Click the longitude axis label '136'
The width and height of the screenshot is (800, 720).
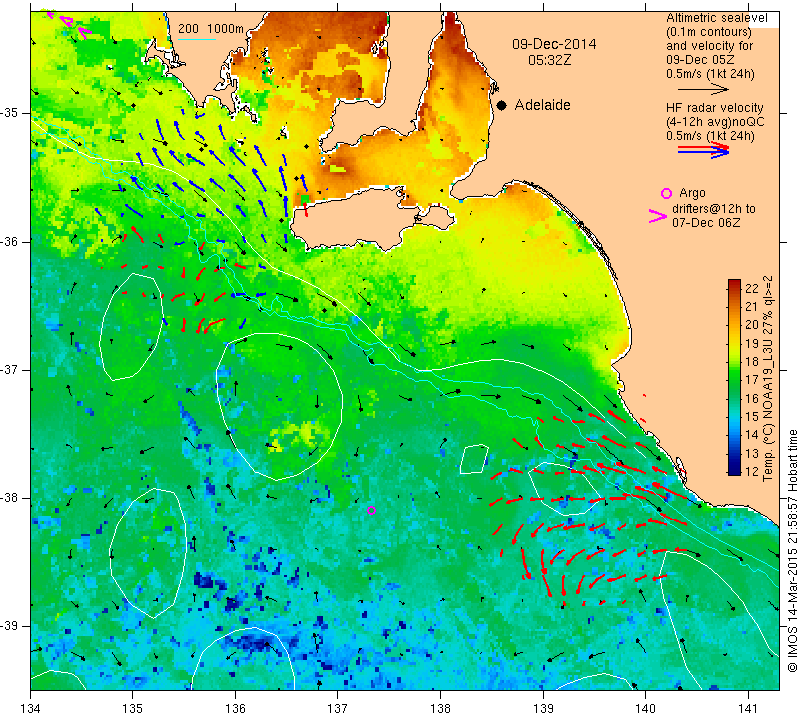[x=235, y=708]
